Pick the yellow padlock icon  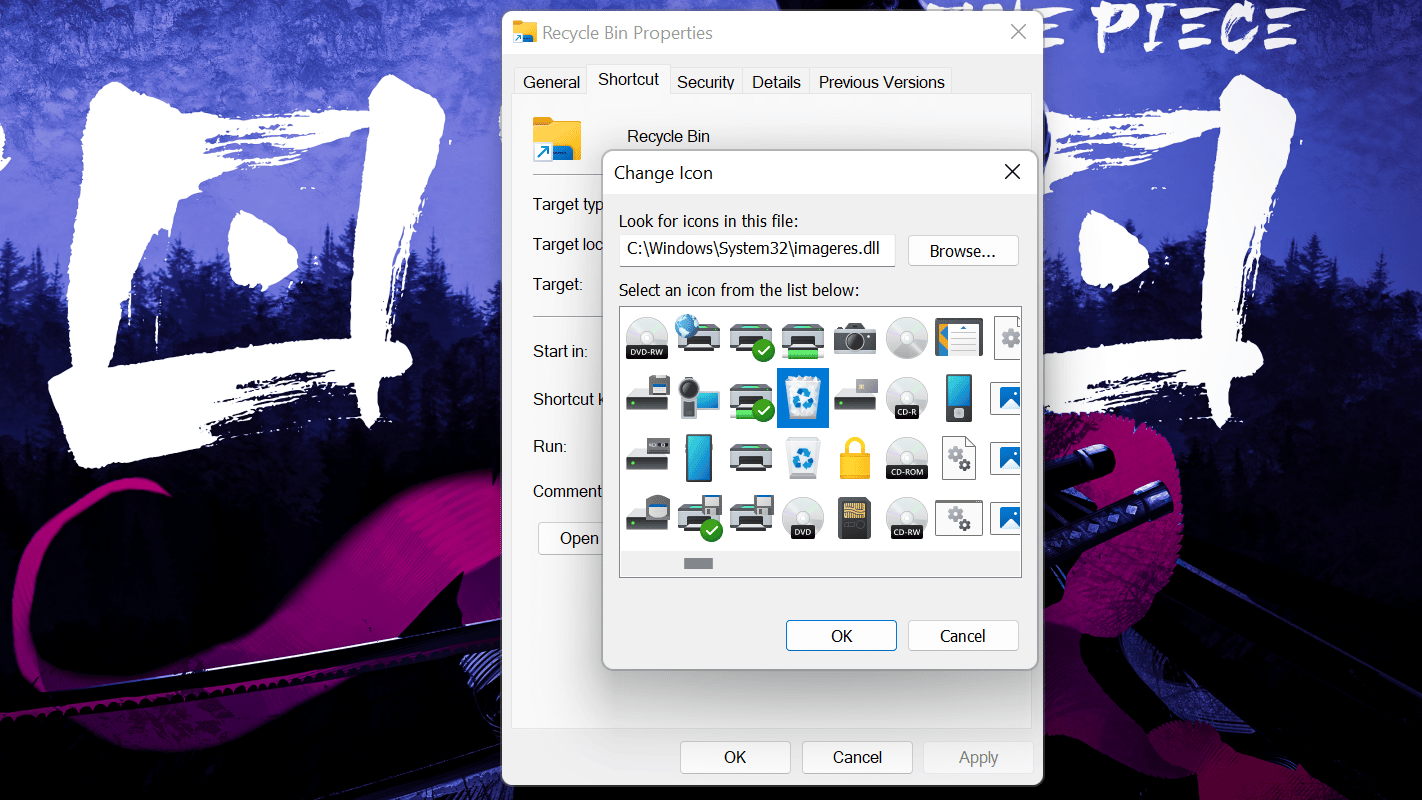coord(855,457)
